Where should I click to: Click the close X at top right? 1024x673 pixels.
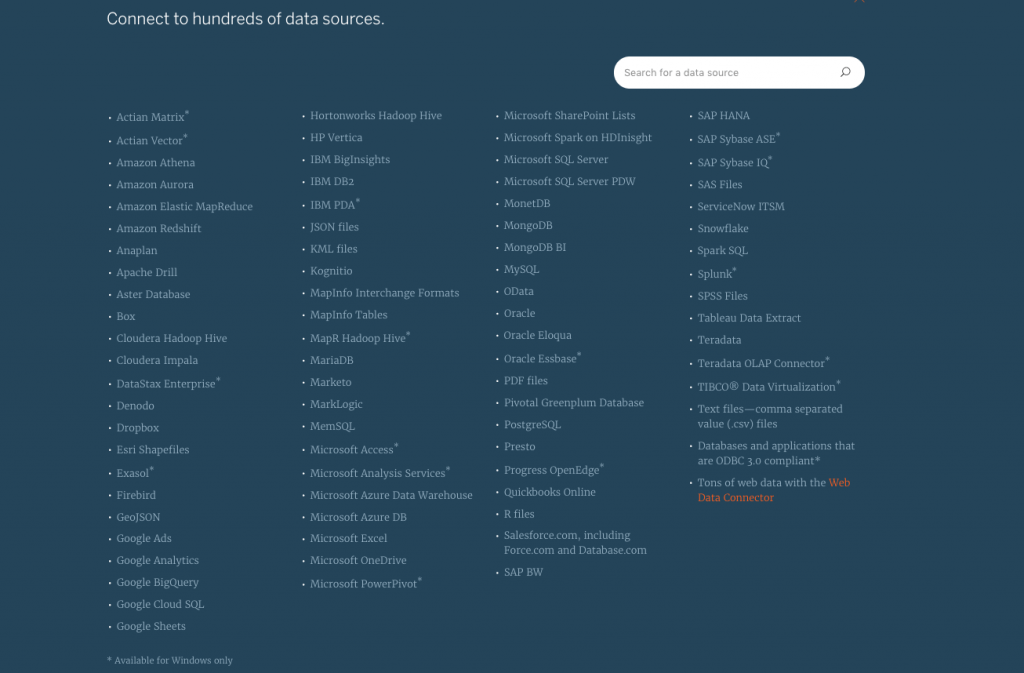[859, 3]
